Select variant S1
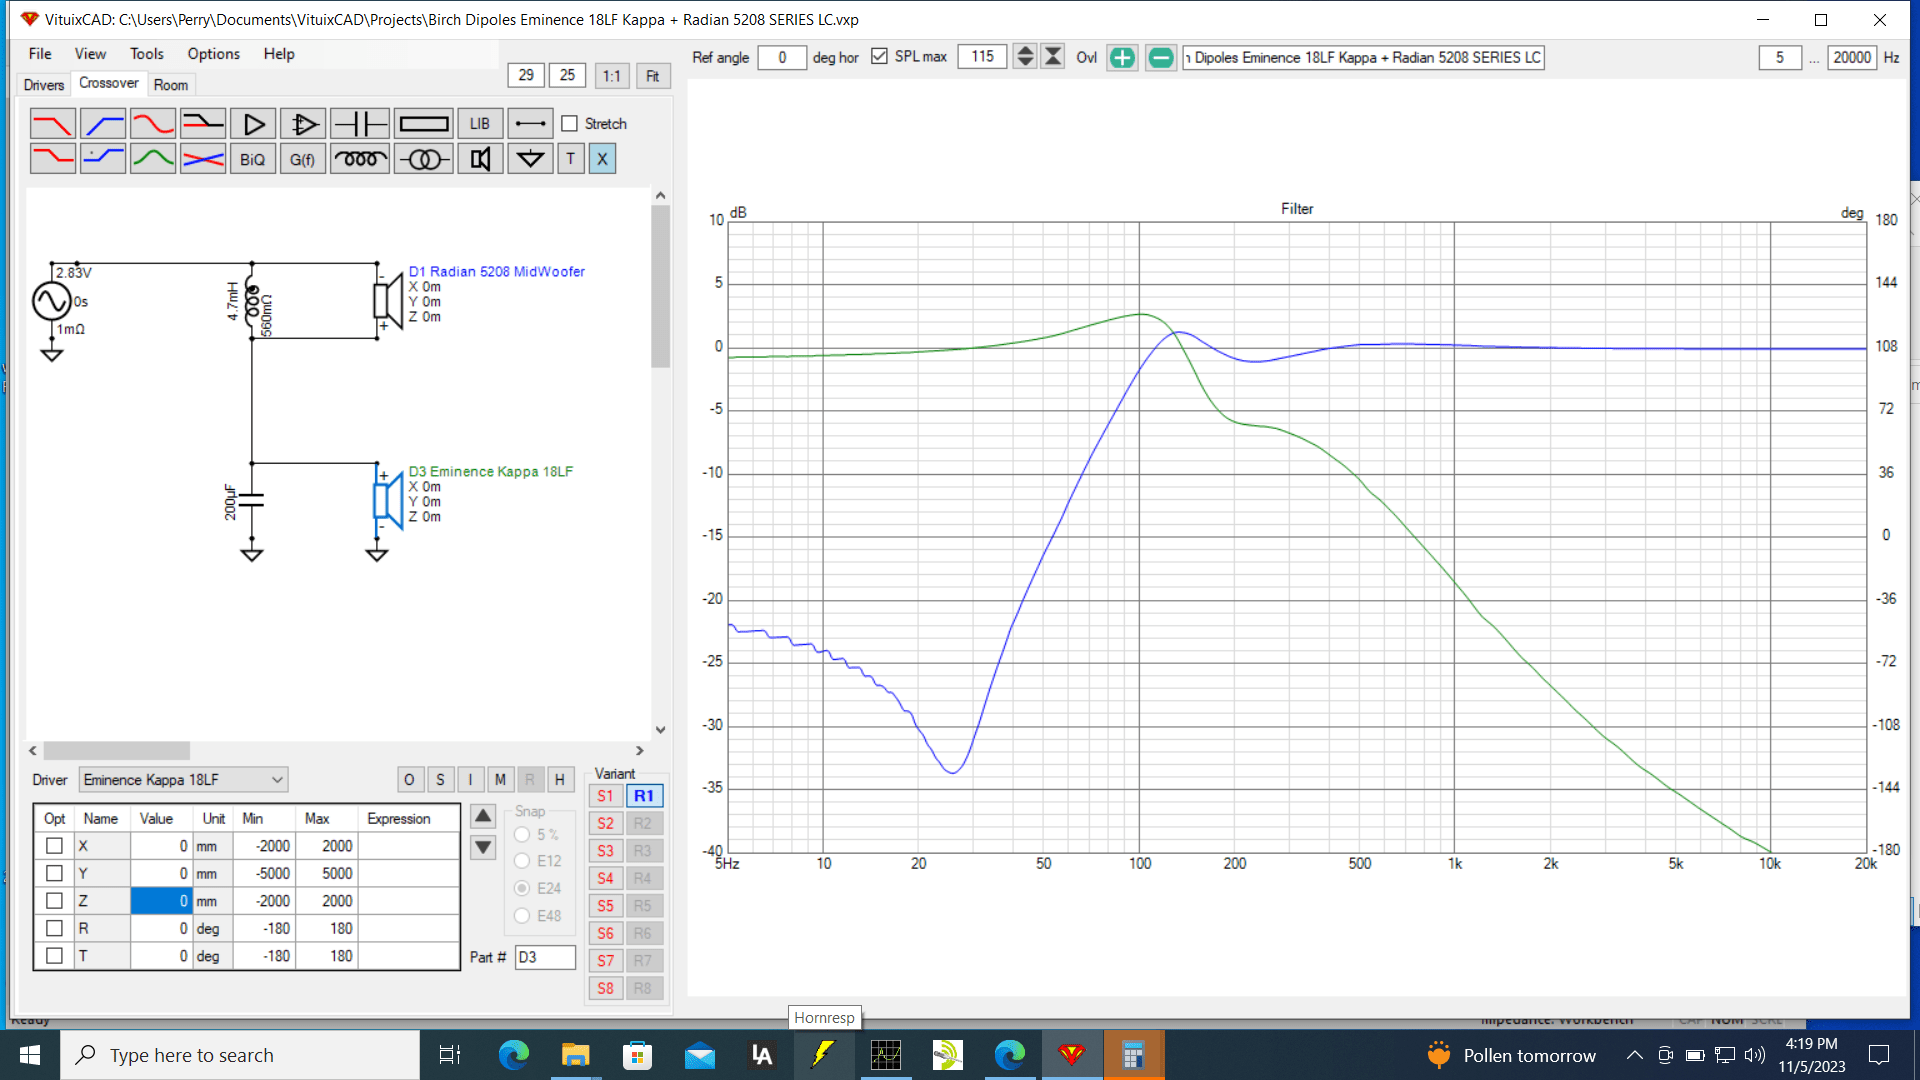Image resolution: width=1920 pixels, height=1080 pixels. tap(605, 796)
